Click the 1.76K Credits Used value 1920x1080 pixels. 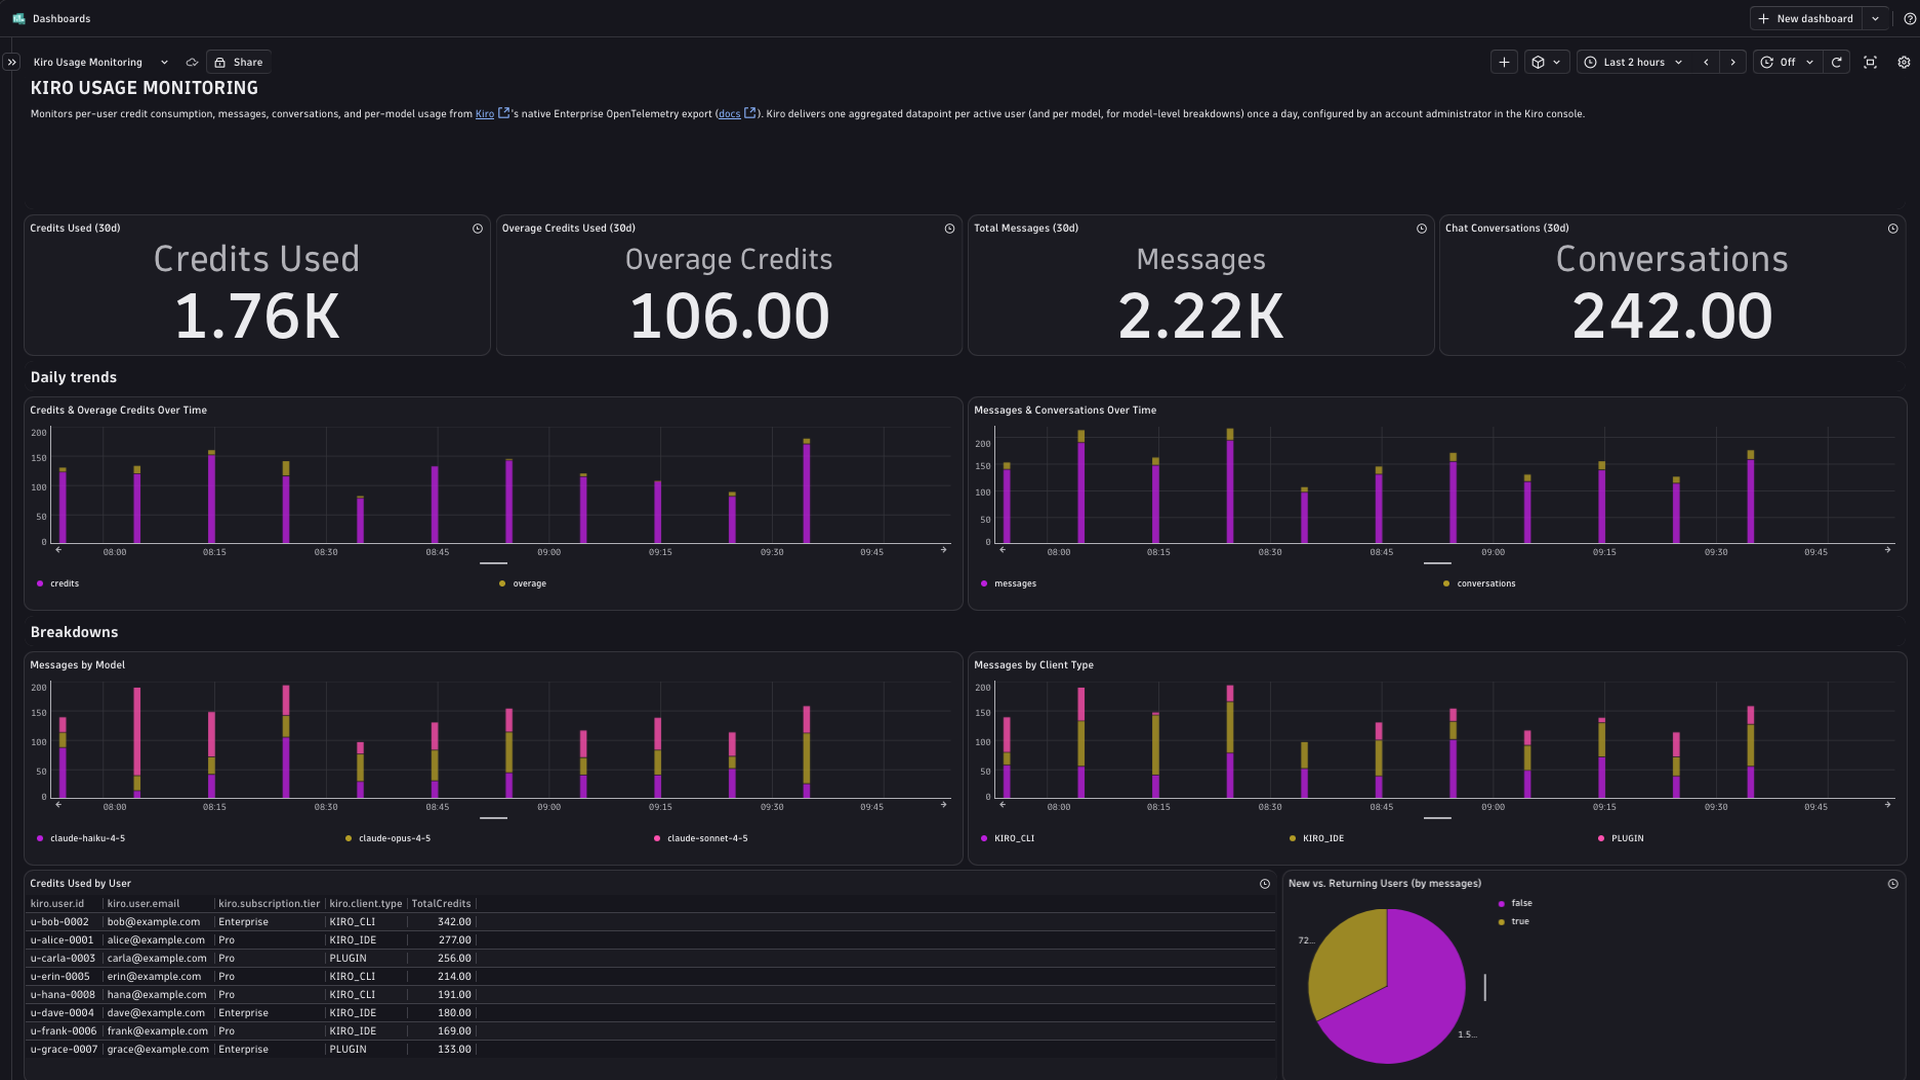tap(257, 317)
